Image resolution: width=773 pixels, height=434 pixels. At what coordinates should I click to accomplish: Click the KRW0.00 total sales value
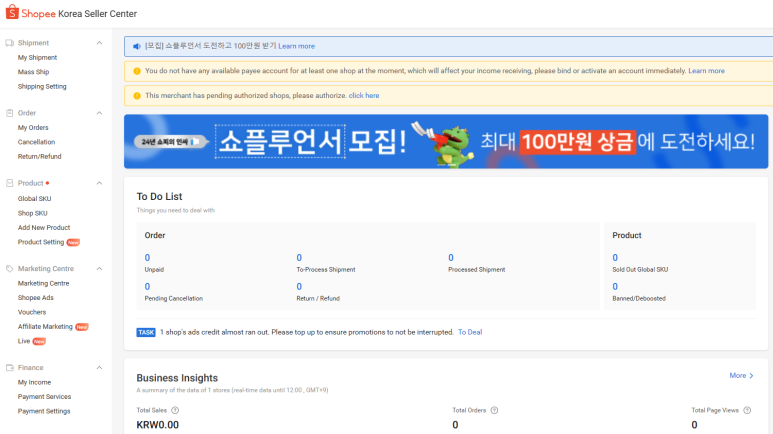pos(158,425)
